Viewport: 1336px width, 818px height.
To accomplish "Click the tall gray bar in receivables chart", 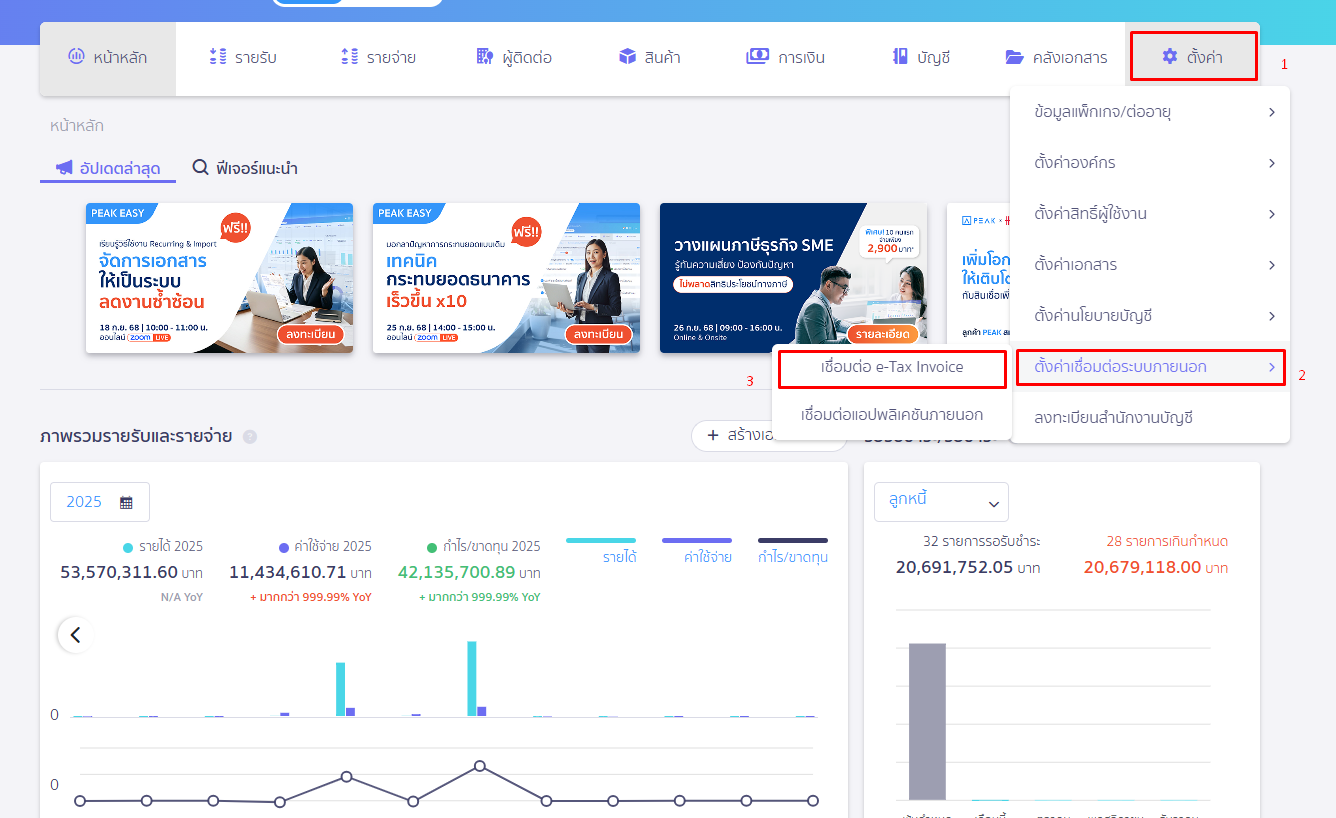I will pyautogui.click(x=927, y=721).
